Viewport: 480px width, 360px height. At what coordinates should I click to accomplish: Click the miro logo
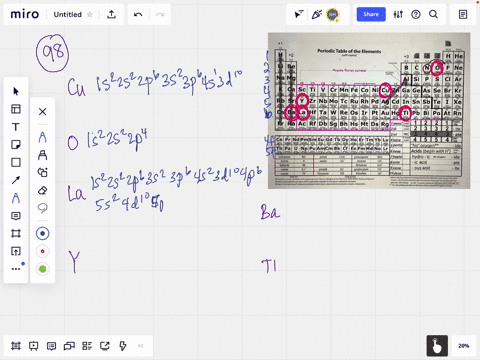25,14
